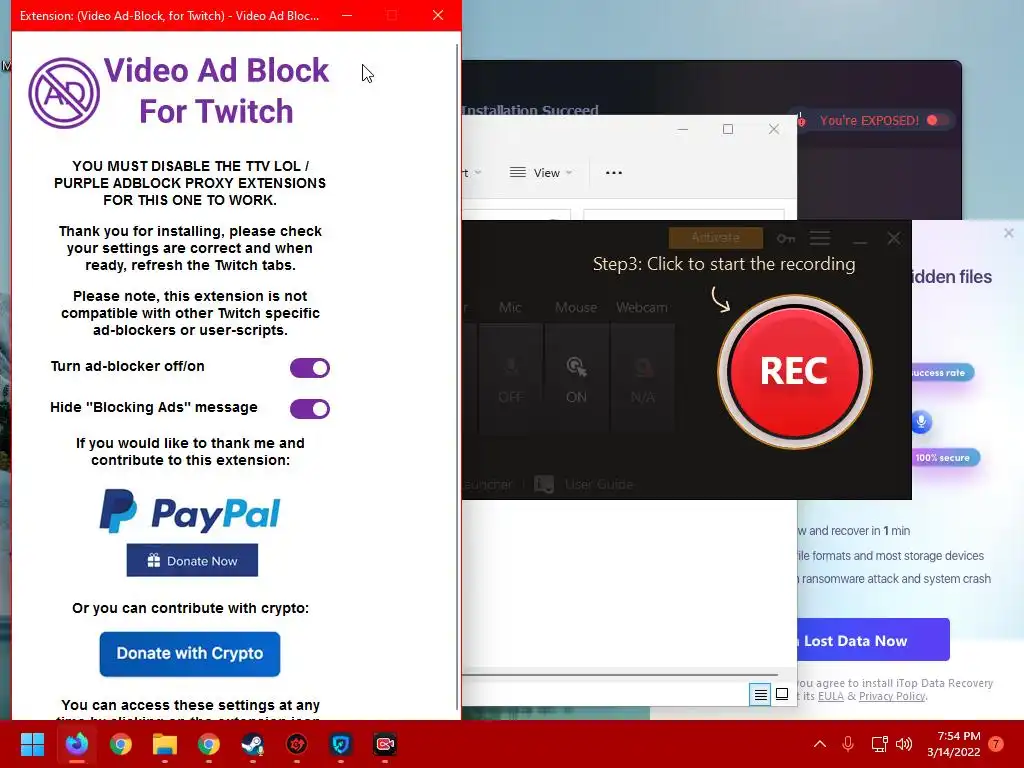
Task: Click the extension popup vertical scrollbar
Action: pos(457,376)
